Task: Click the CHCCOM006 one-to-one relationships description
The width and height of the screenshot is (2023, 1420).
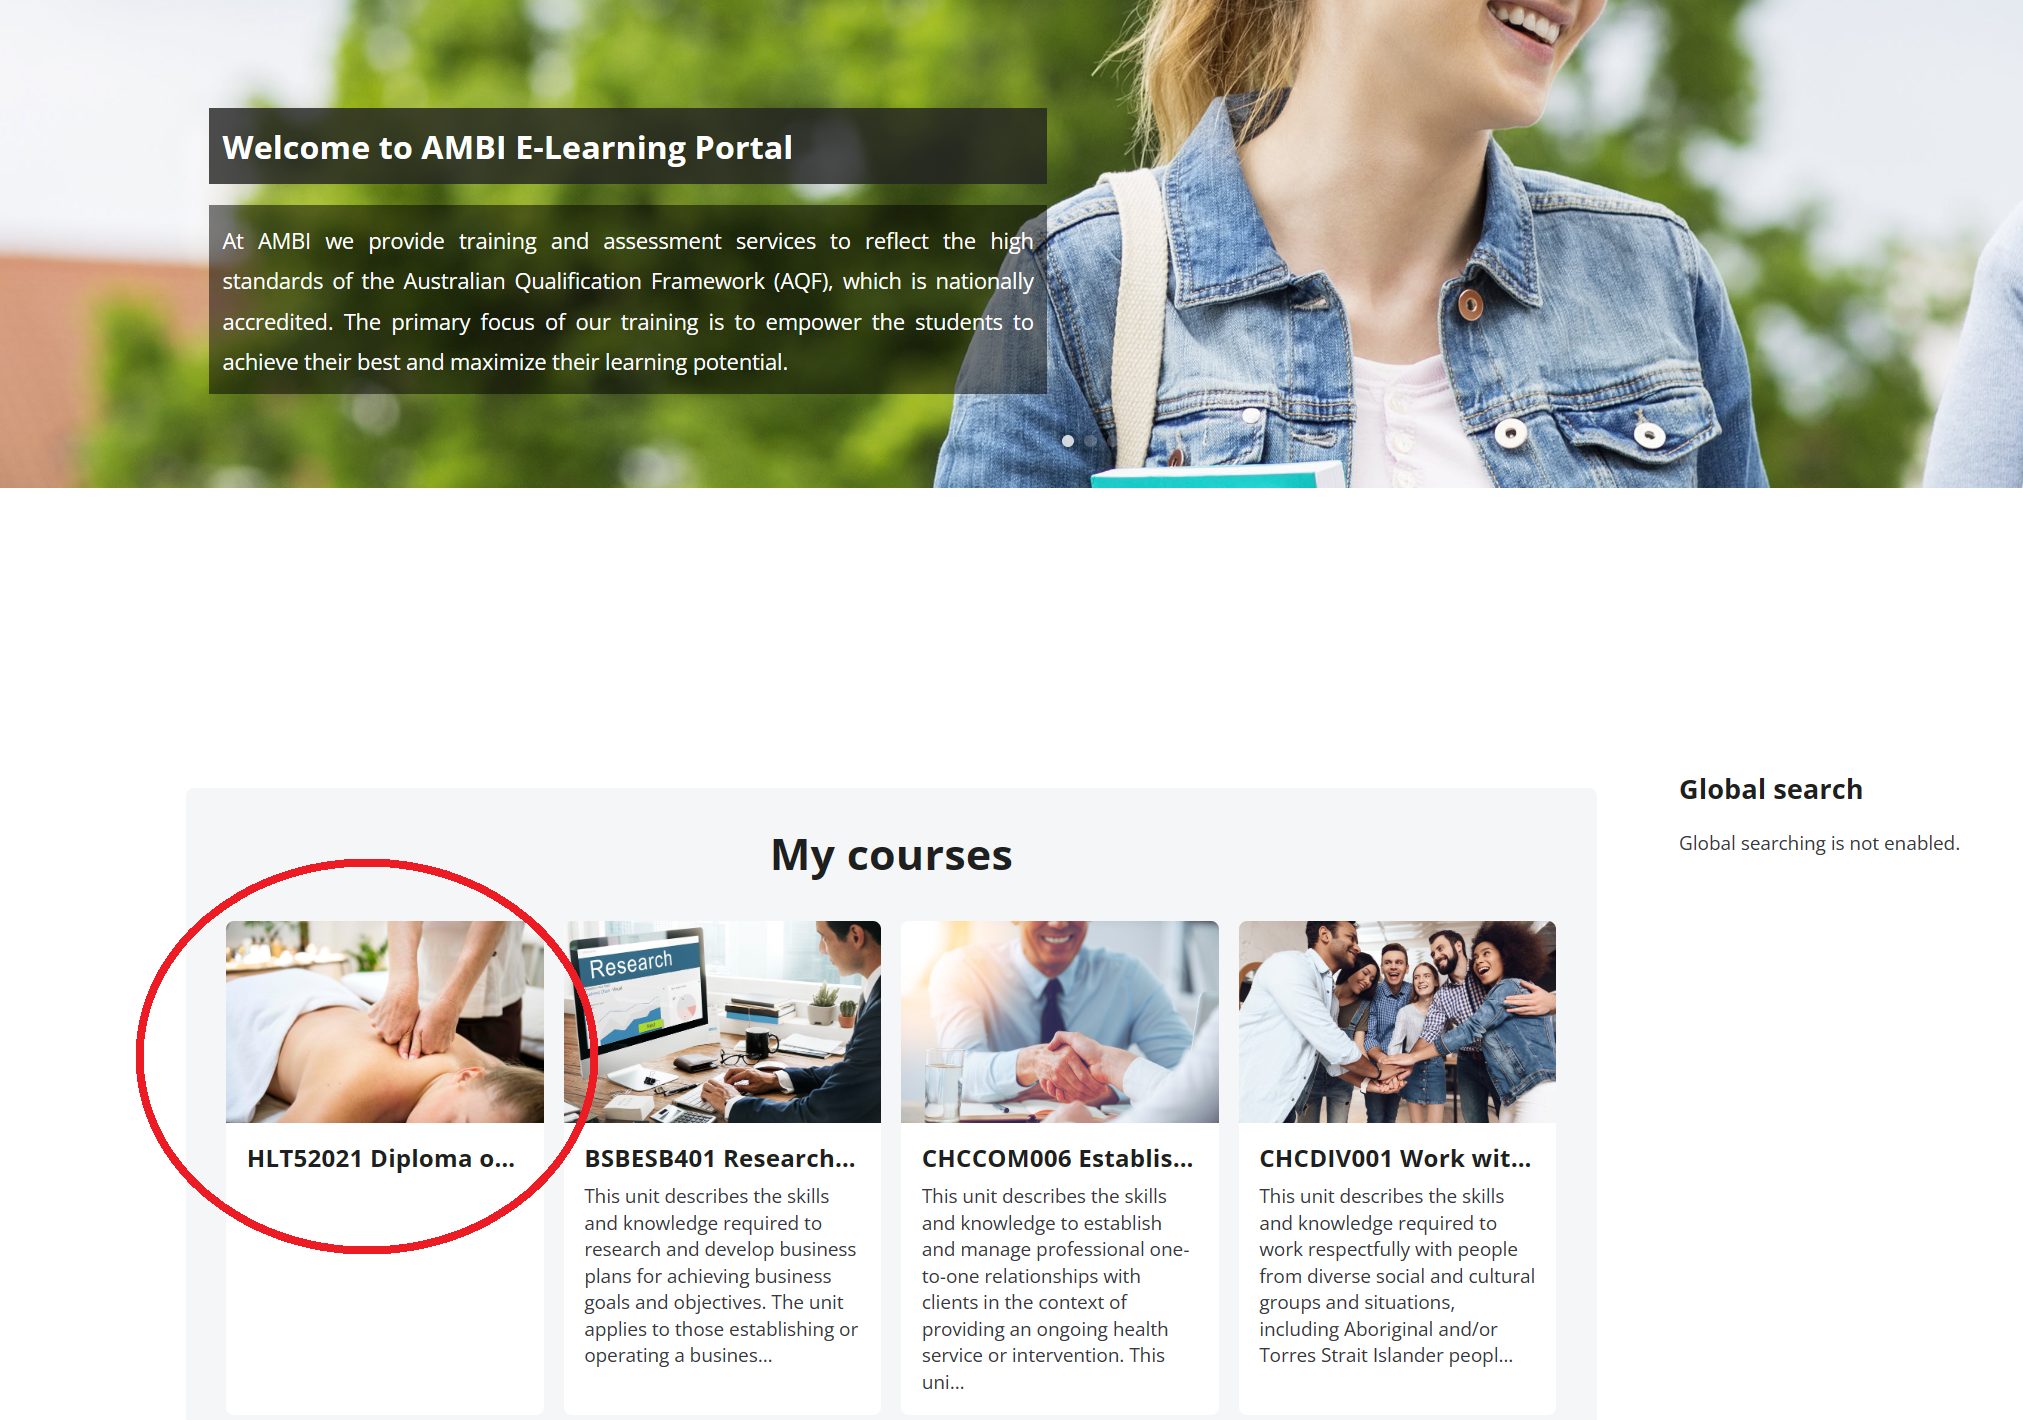Action: (x=1056, y=1288)
